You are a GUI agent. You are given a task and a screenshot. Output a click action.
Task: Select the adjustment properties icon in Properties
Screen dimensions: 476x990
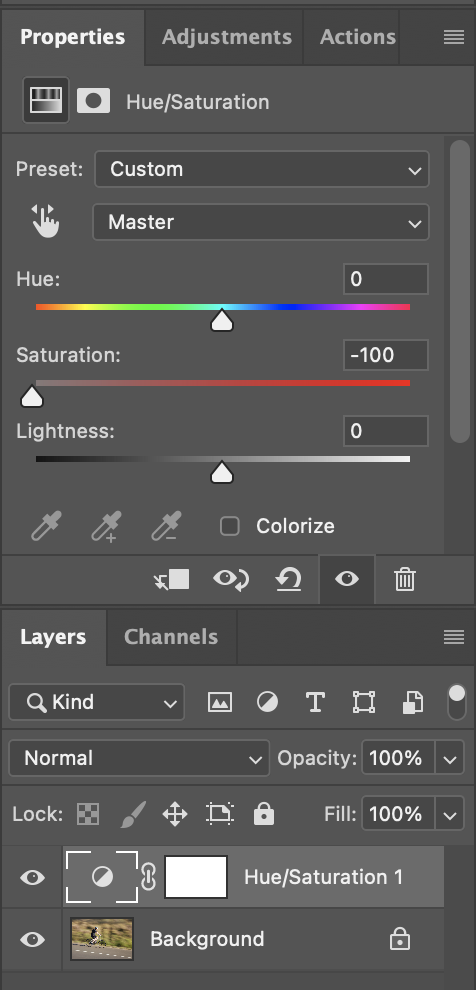tap(46, 100)
